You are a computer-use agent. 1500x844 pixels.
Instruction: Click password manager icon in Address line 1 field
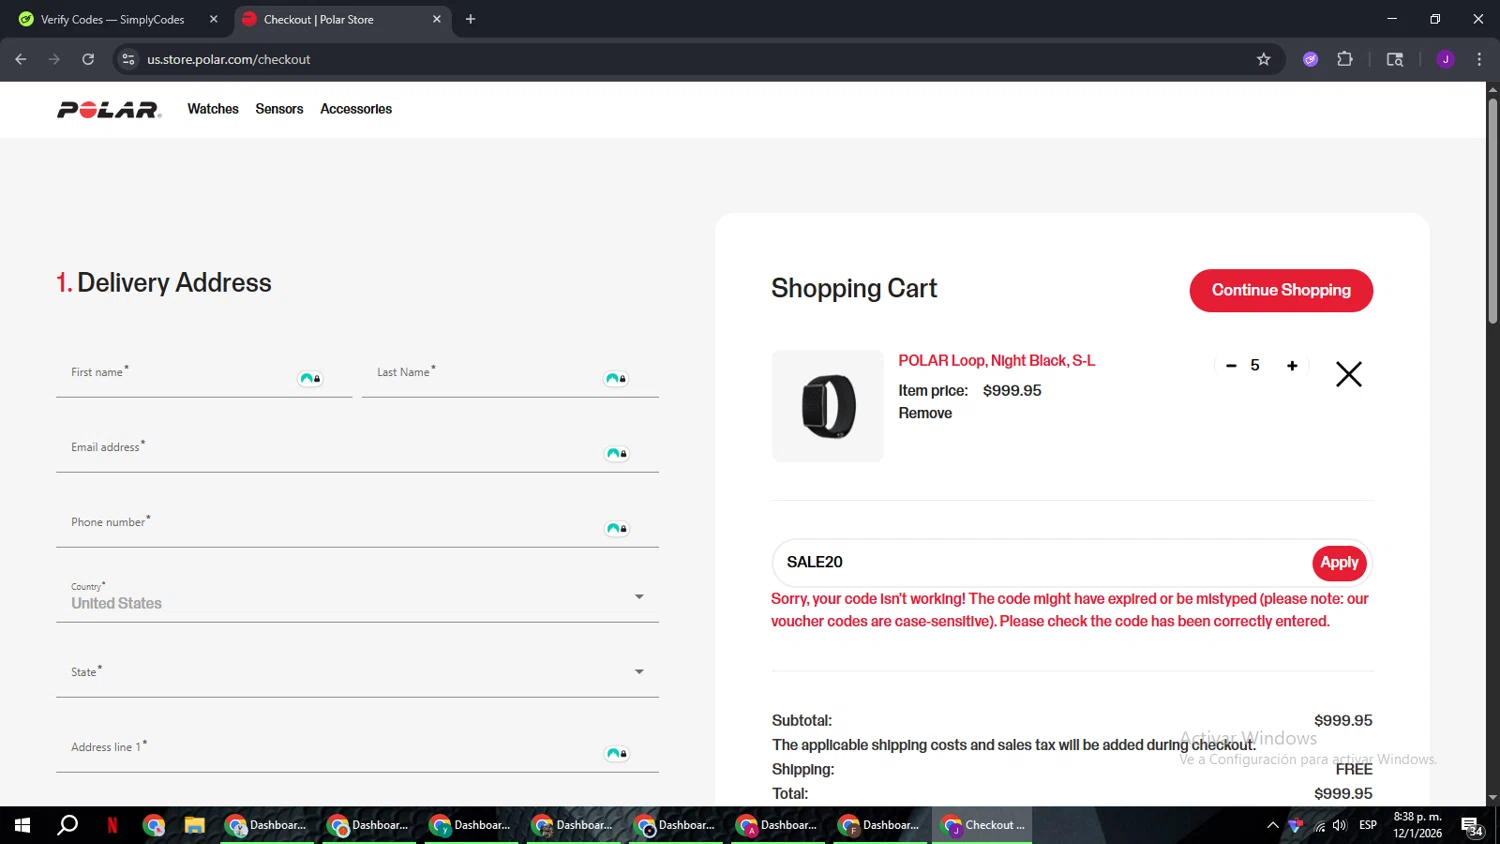(x=616, y=754)
